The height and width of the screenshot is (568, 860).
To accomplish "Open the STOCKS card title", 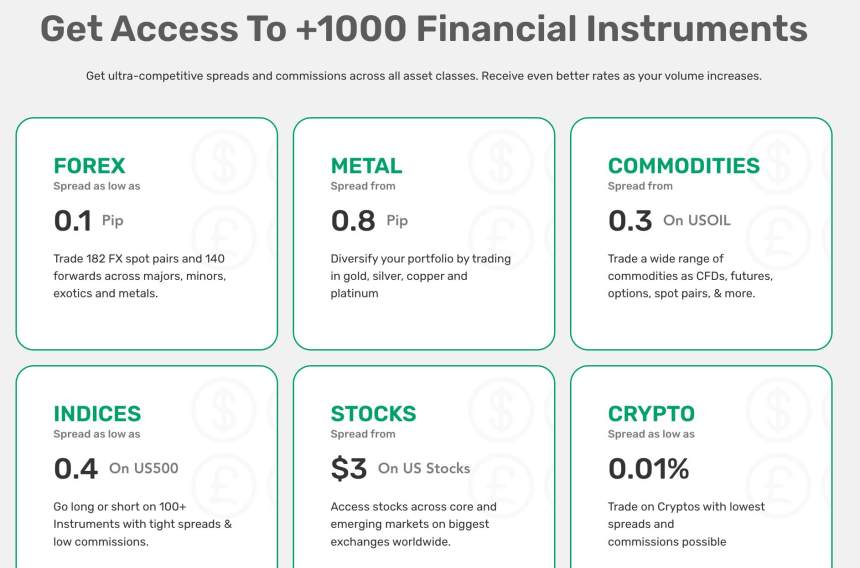I will (x=373, y=414).
